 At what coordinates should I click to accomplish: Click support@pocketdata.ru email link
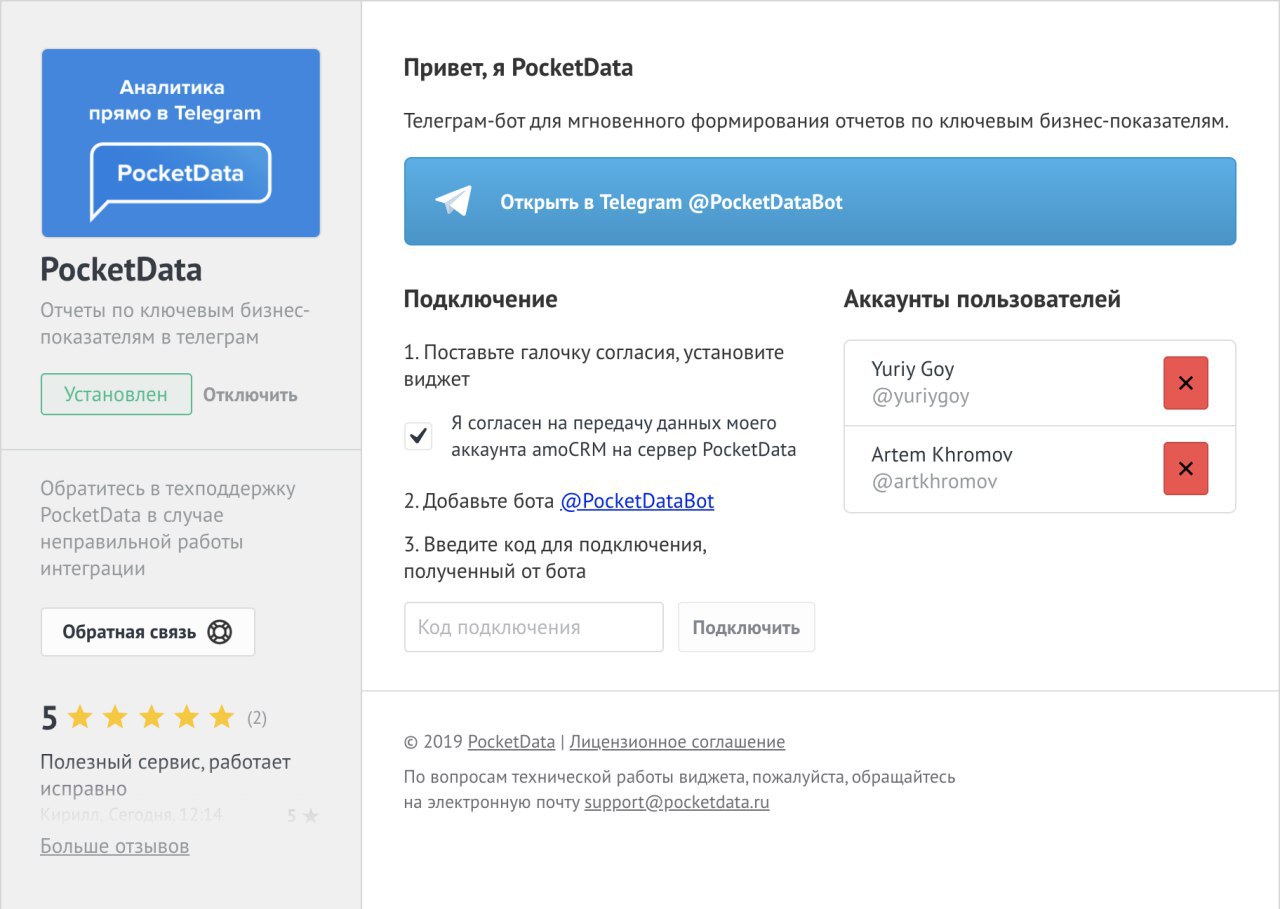coord(677,802)
